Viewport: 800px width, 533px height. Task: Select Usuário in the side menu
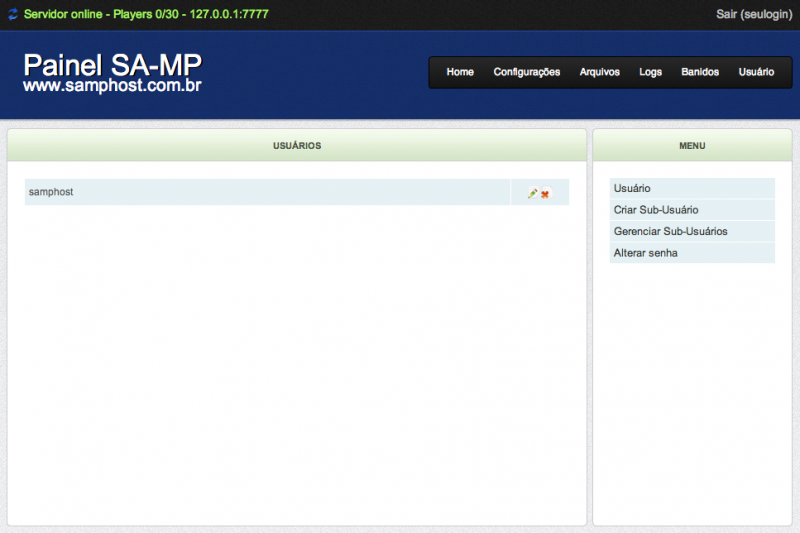click(x=692, y=188)
